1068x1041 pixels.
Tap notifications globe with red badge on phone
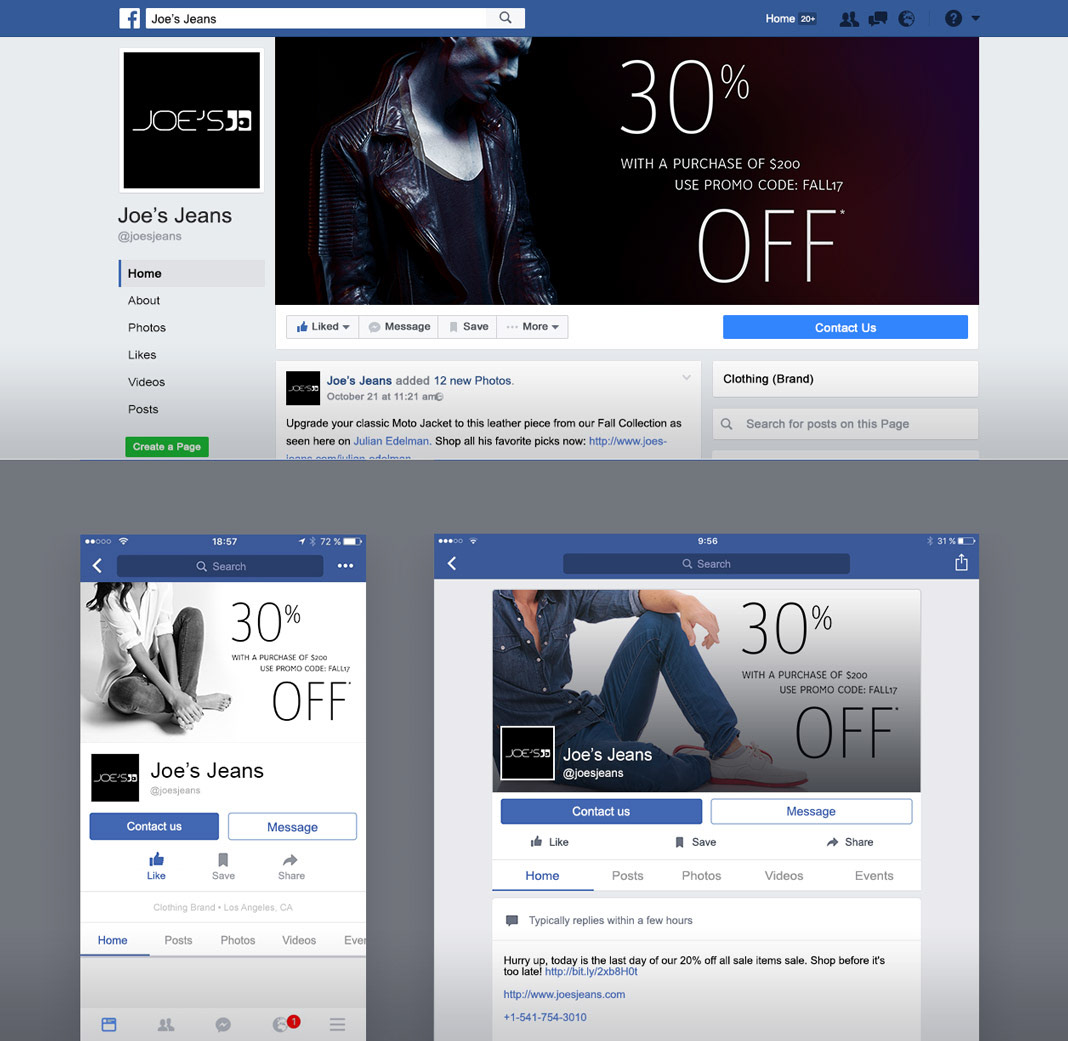(x=285, y=1023)
